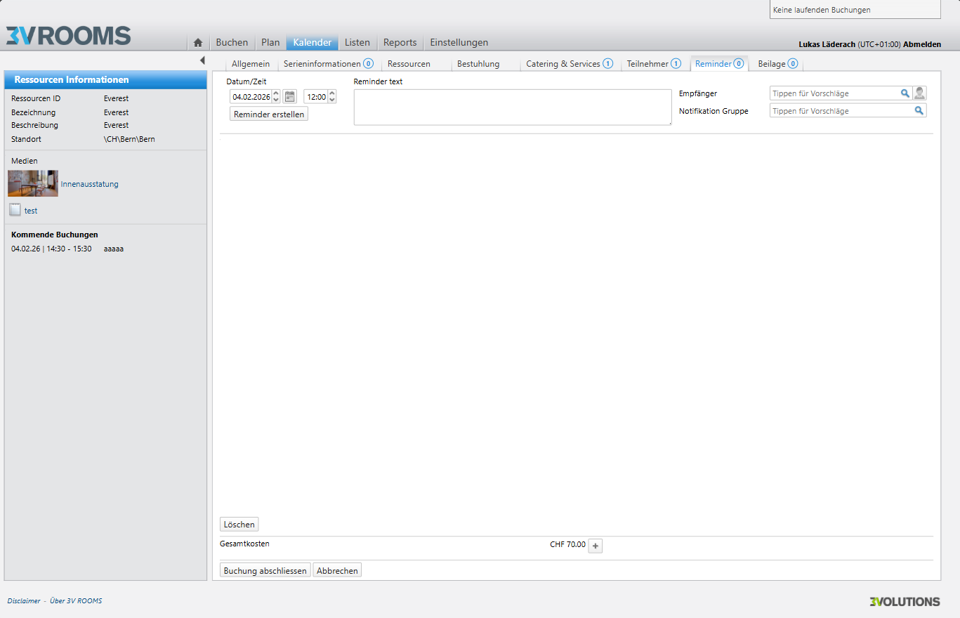Collapse the left sidebar with the arrow

coord(202,61)
